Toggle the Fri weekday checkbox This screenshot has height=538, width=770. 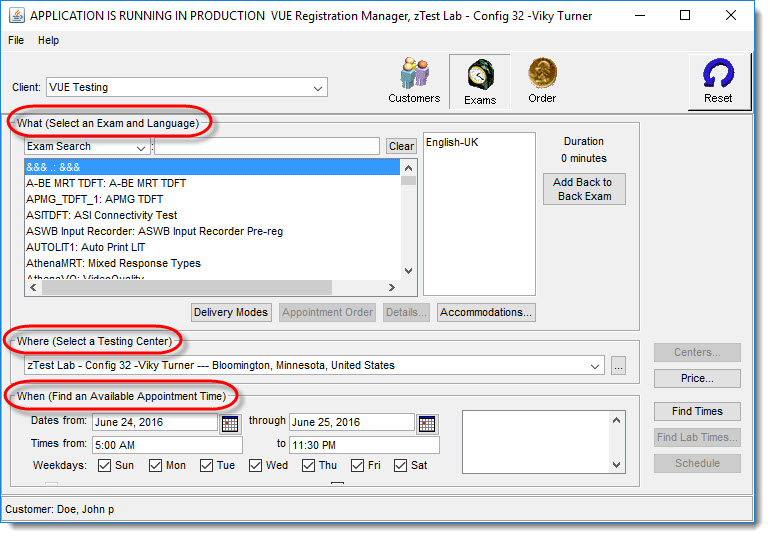[358, 465]
